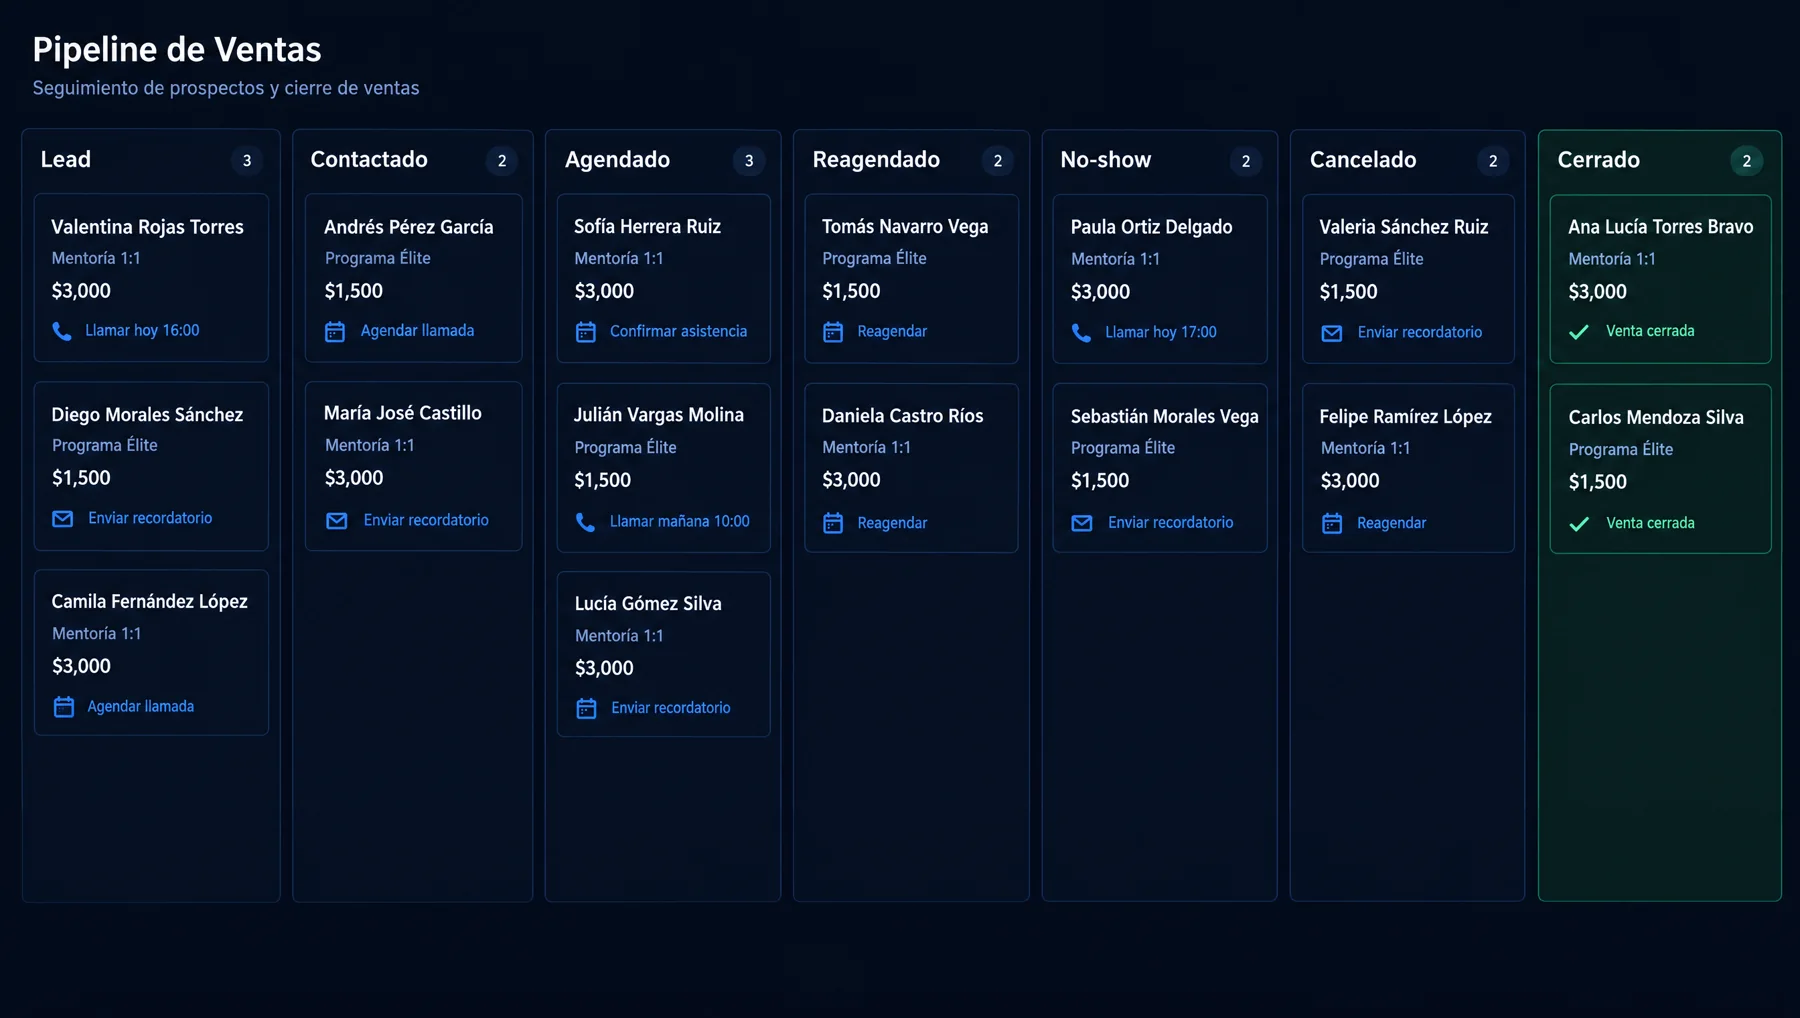Click the 'Pipeline de Ventas' title
Image resolution: width=1800 pixels, height=1018 pixels.
pos(177,49)
